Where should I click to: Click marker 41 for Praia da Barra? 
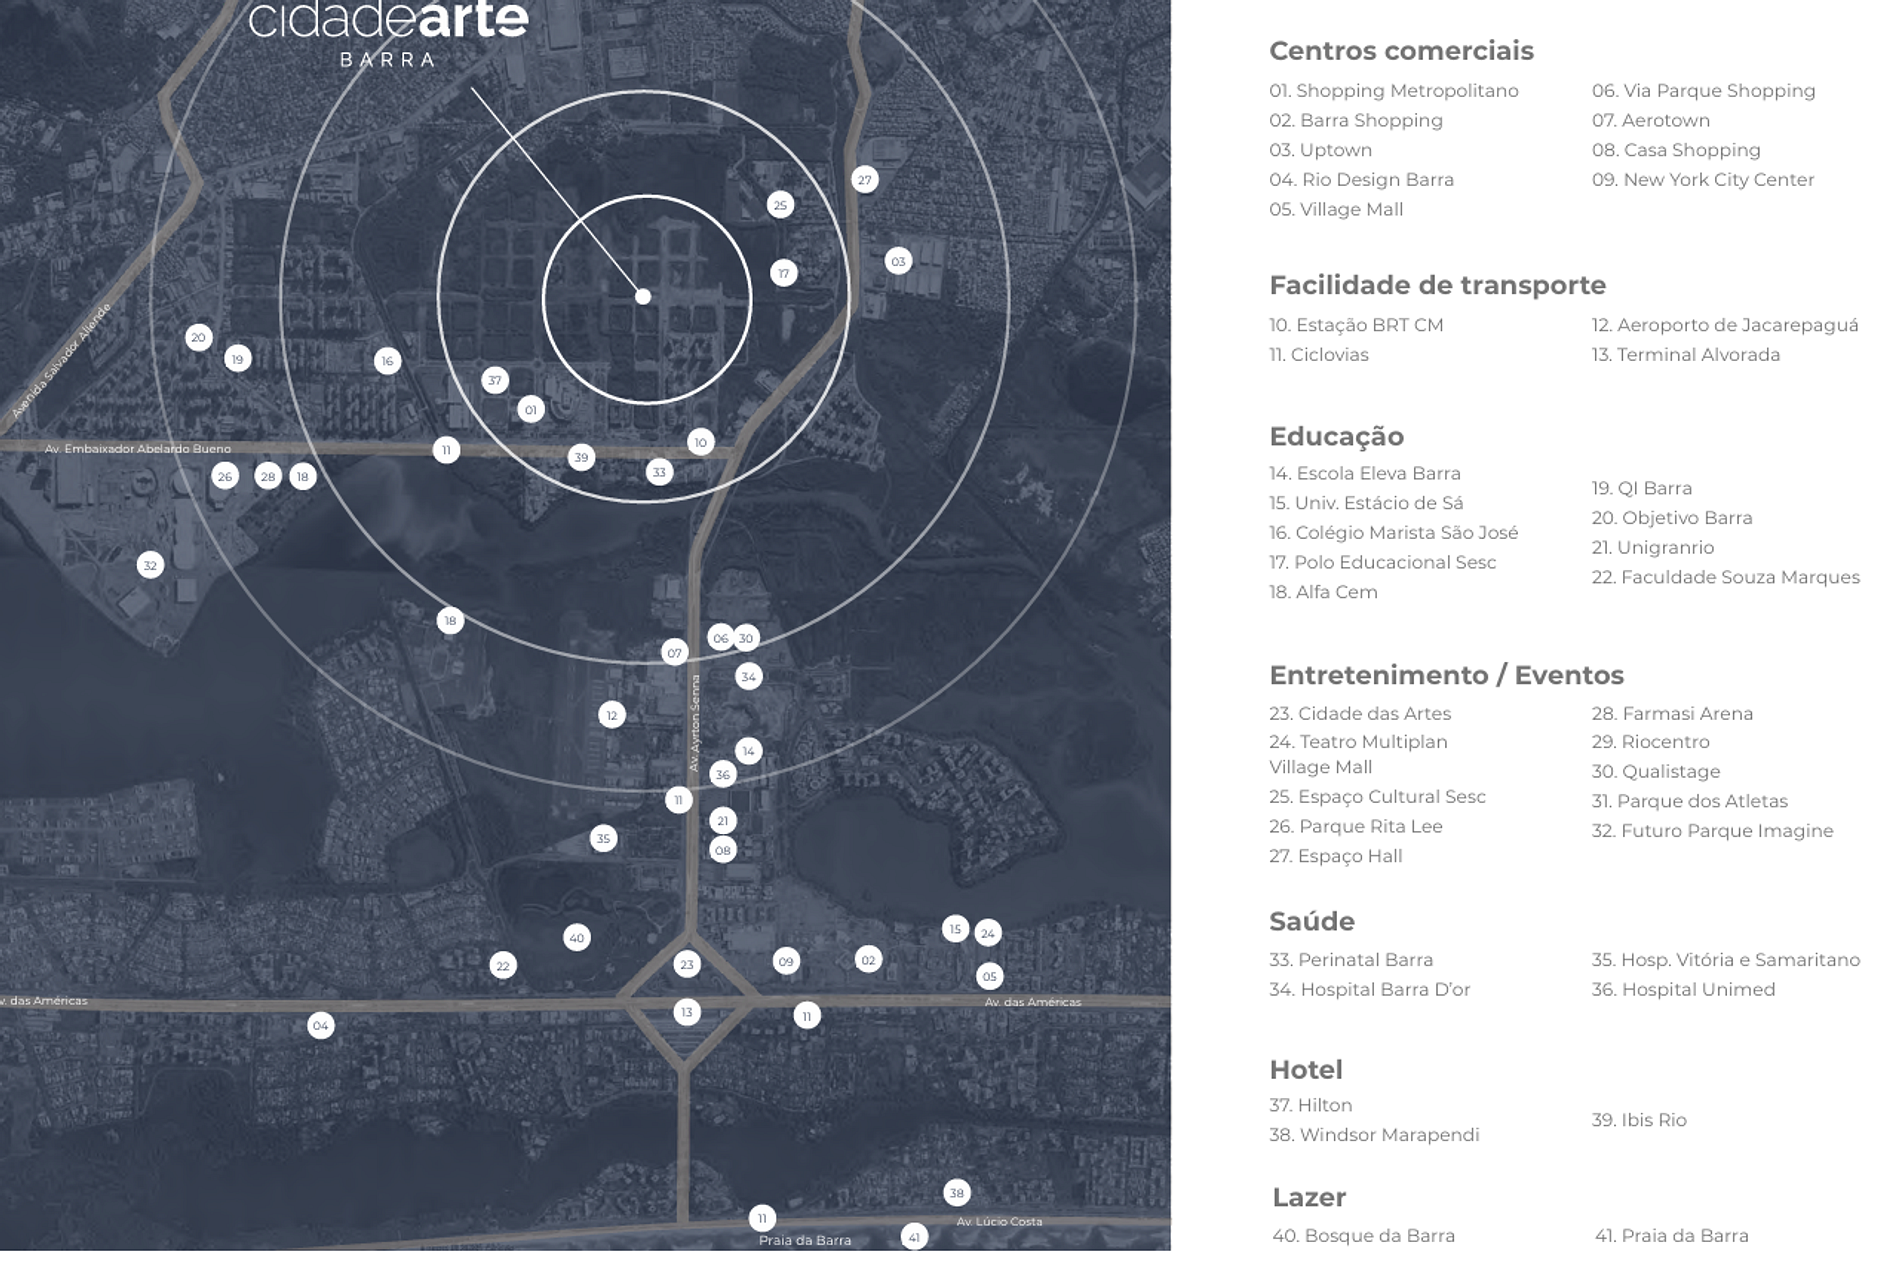pyautogui.click(x=914, y=1237)
